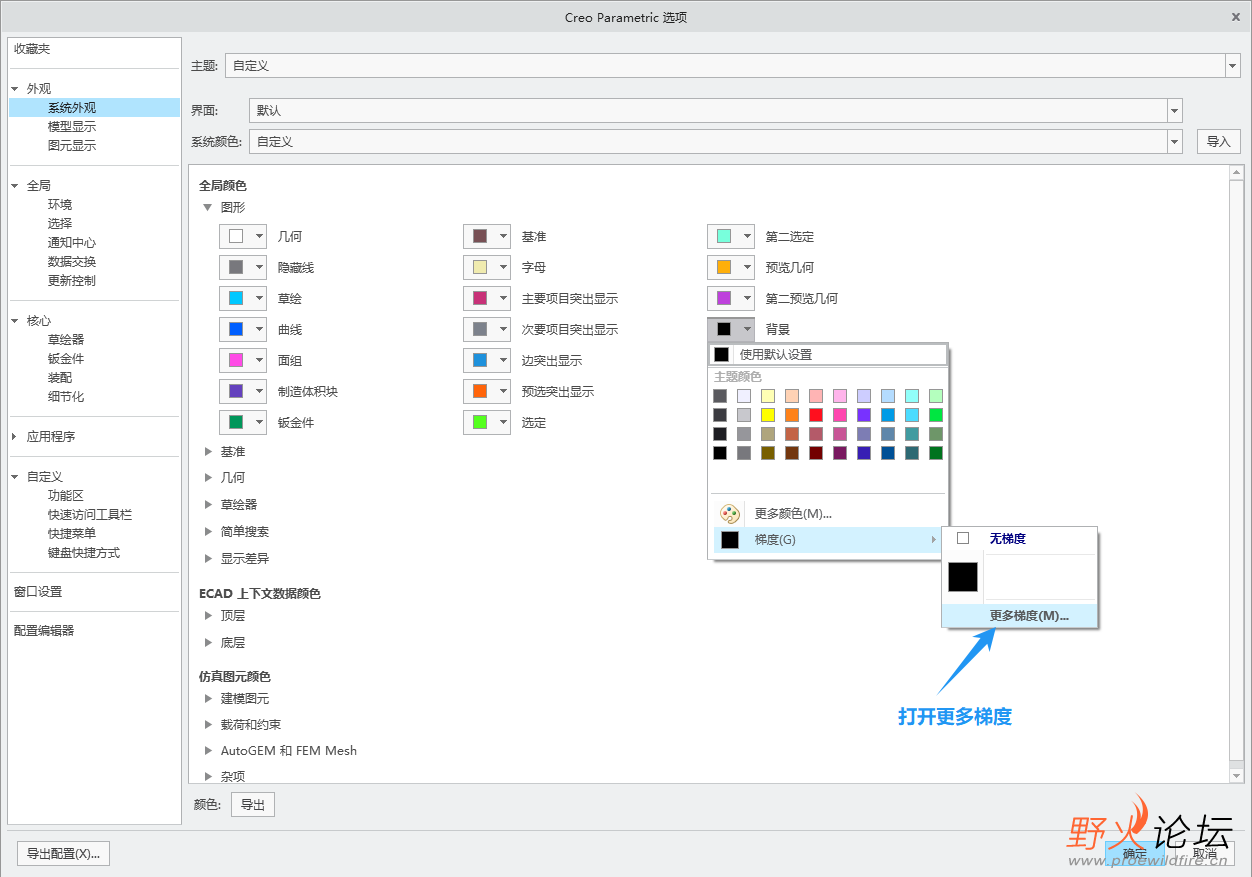The image size is (1252, 877).
Task: Open the 字母 color picker button
Action: click(487, 268)
